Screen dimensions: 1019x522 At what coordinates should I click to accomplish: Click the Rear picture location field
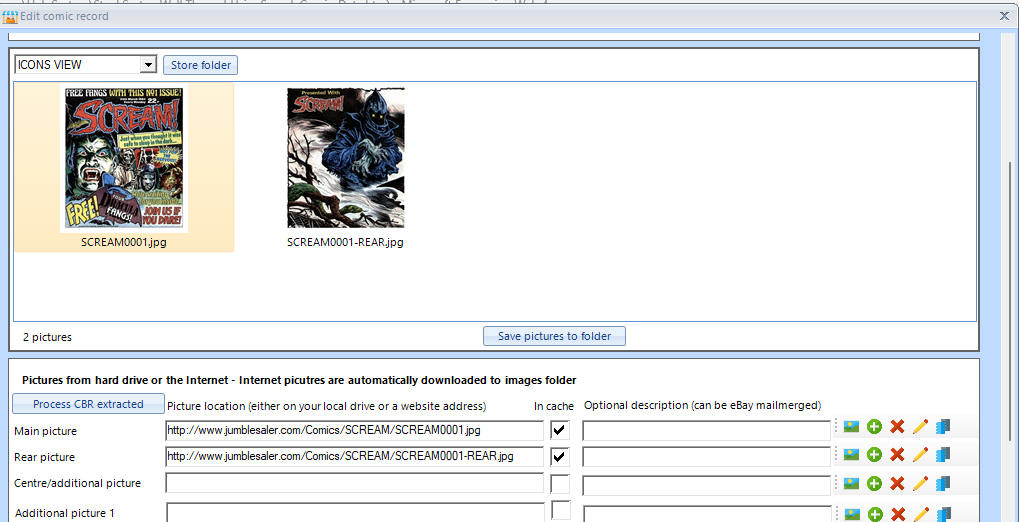tap(354, 457)
